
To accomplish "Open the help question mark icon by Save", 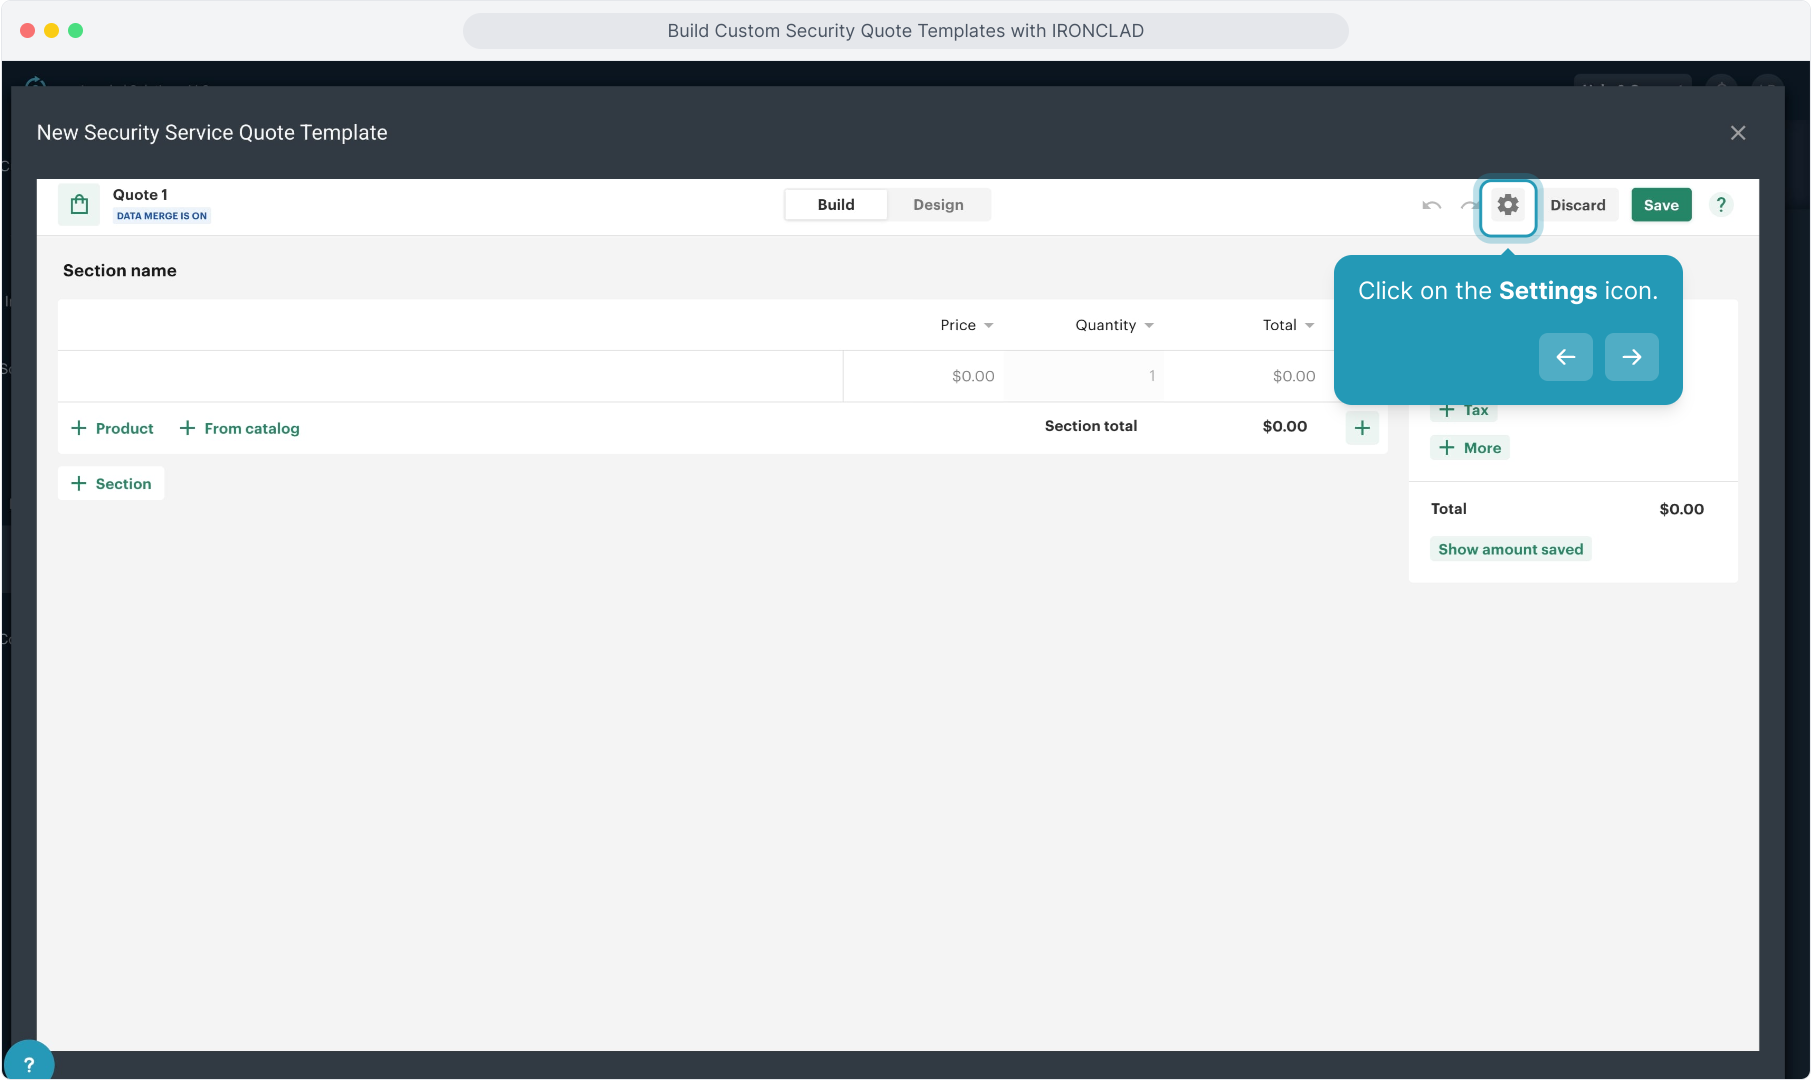I will tap(1720, 205).
